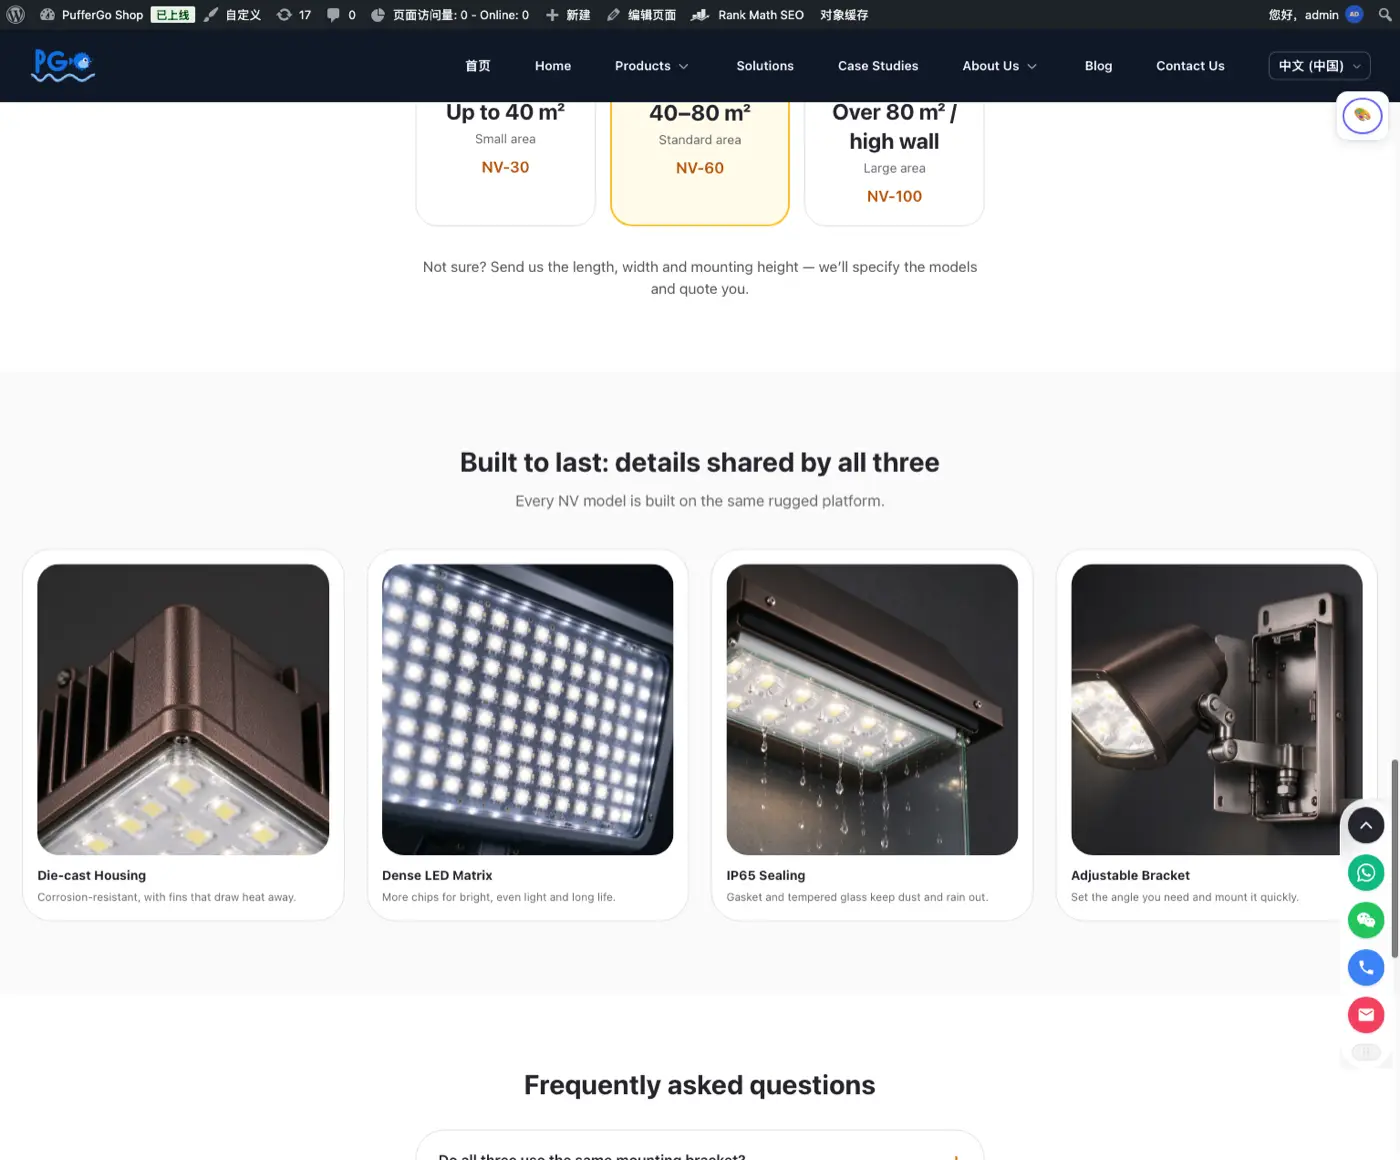The height and width of the screenshot is (1160, 1400).
Task: Click the 您好, admin account text
Action: click(1303, 15)
